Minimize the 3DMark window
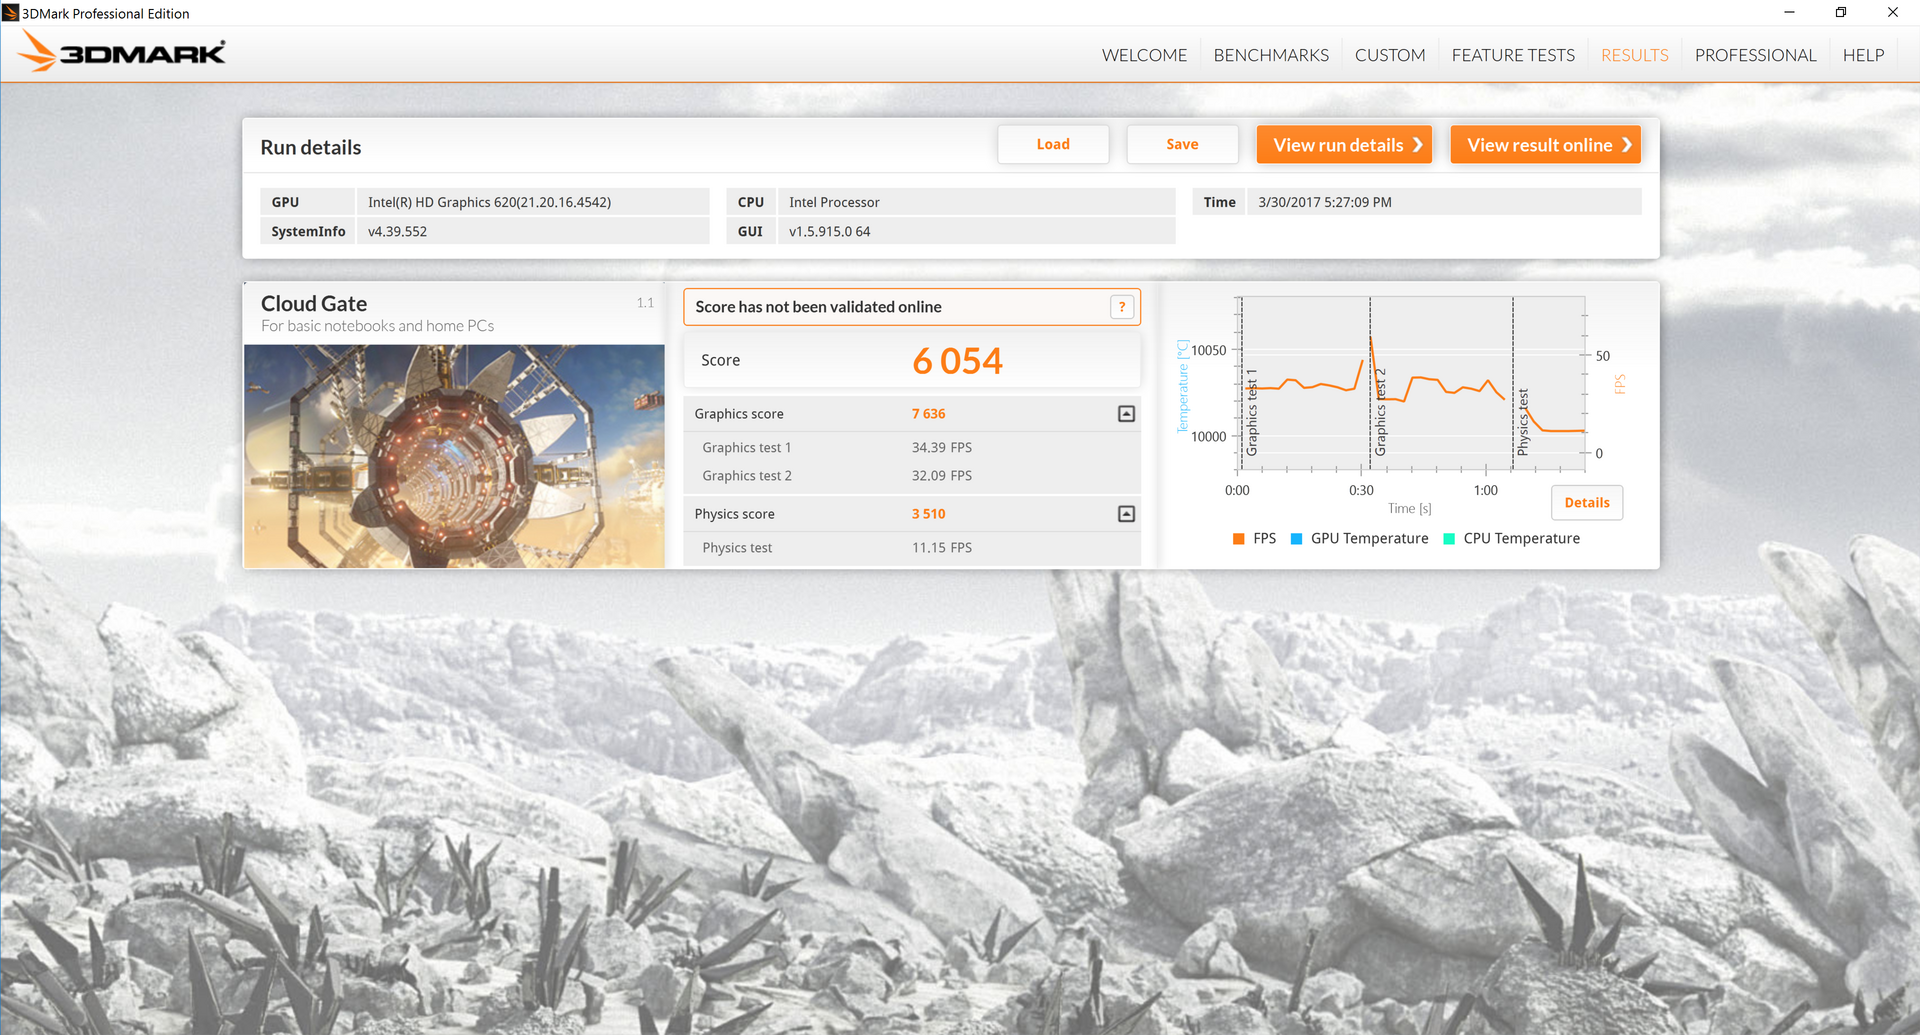The width and height of the screenshot is (1920, 1035). 1789,13
